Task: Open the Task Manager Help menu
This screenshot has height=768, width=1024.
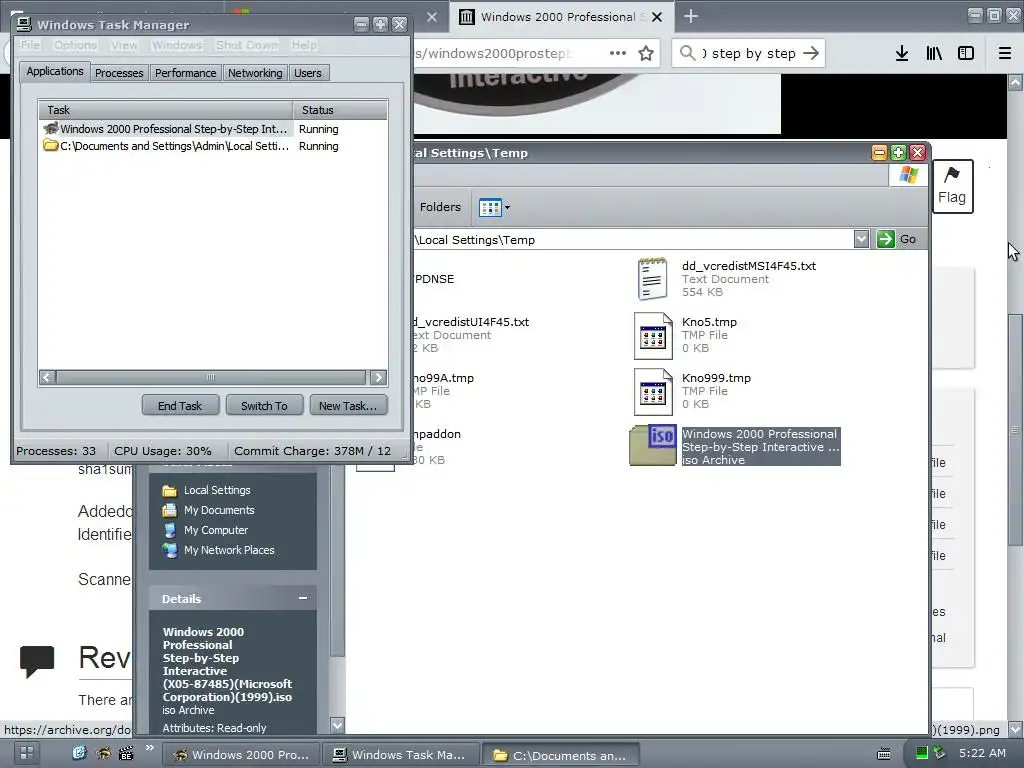Action: coord(304,45)
